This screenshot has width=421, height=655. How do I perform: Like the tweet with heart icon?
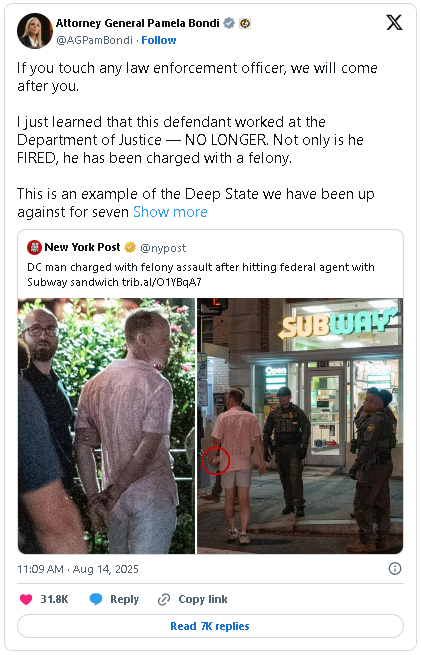coord(26,599)
